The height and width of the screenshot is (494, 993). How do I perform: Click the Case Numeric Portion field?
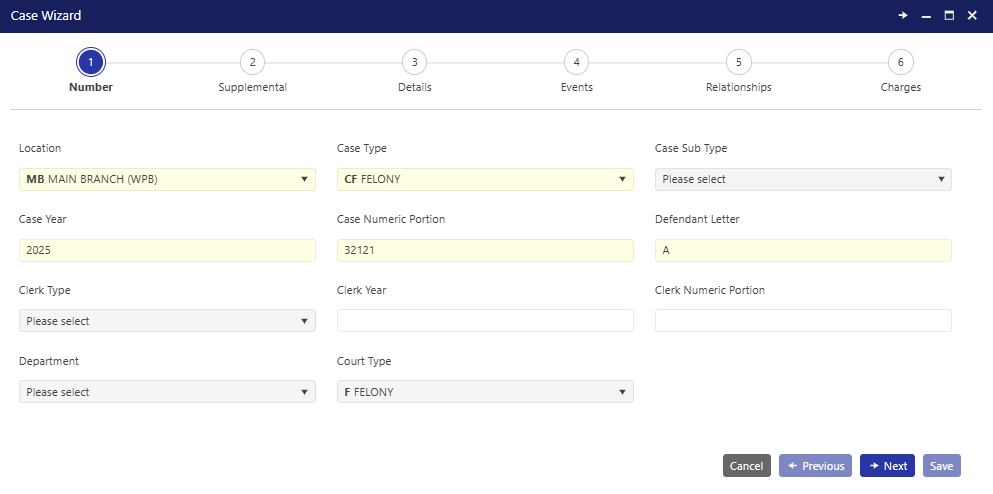coord(485,251)
